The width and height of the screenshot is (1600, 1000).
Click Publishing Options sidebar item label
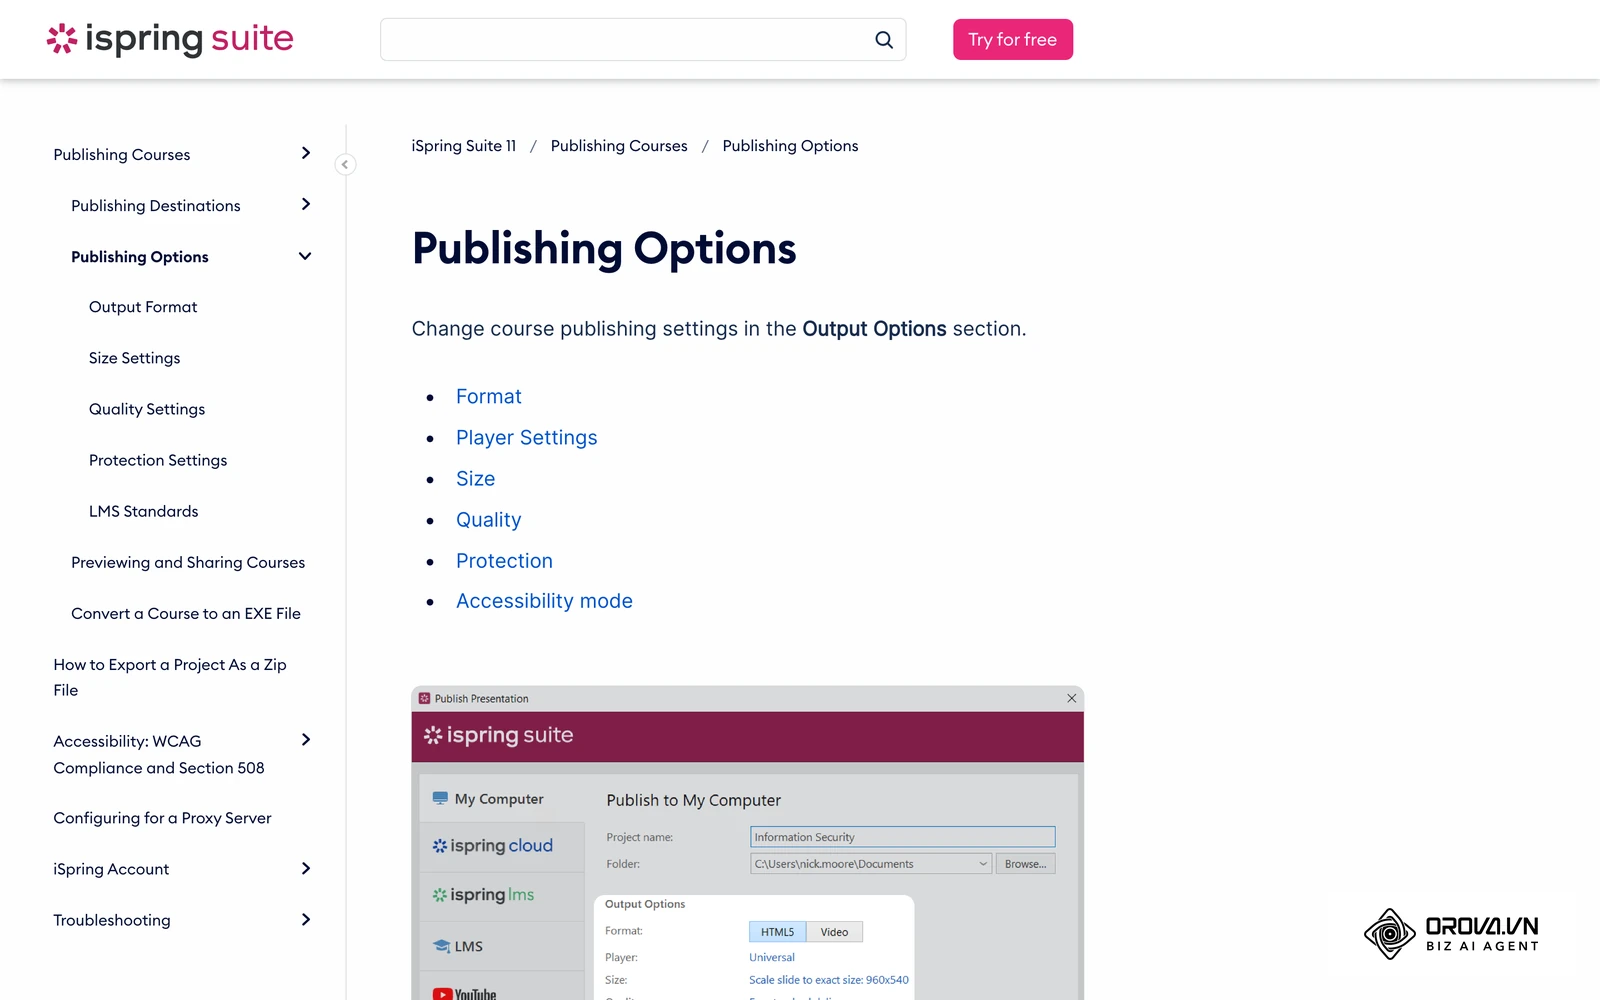coord(140,257)
